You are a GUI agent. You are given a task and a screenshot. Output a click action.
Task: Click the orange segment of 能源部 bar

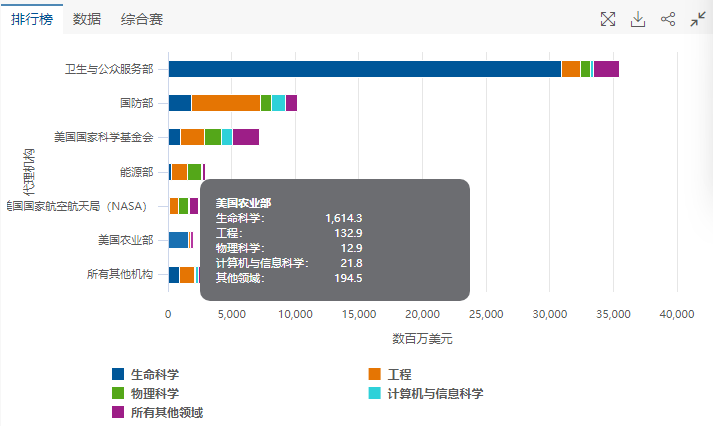[179, 172]
